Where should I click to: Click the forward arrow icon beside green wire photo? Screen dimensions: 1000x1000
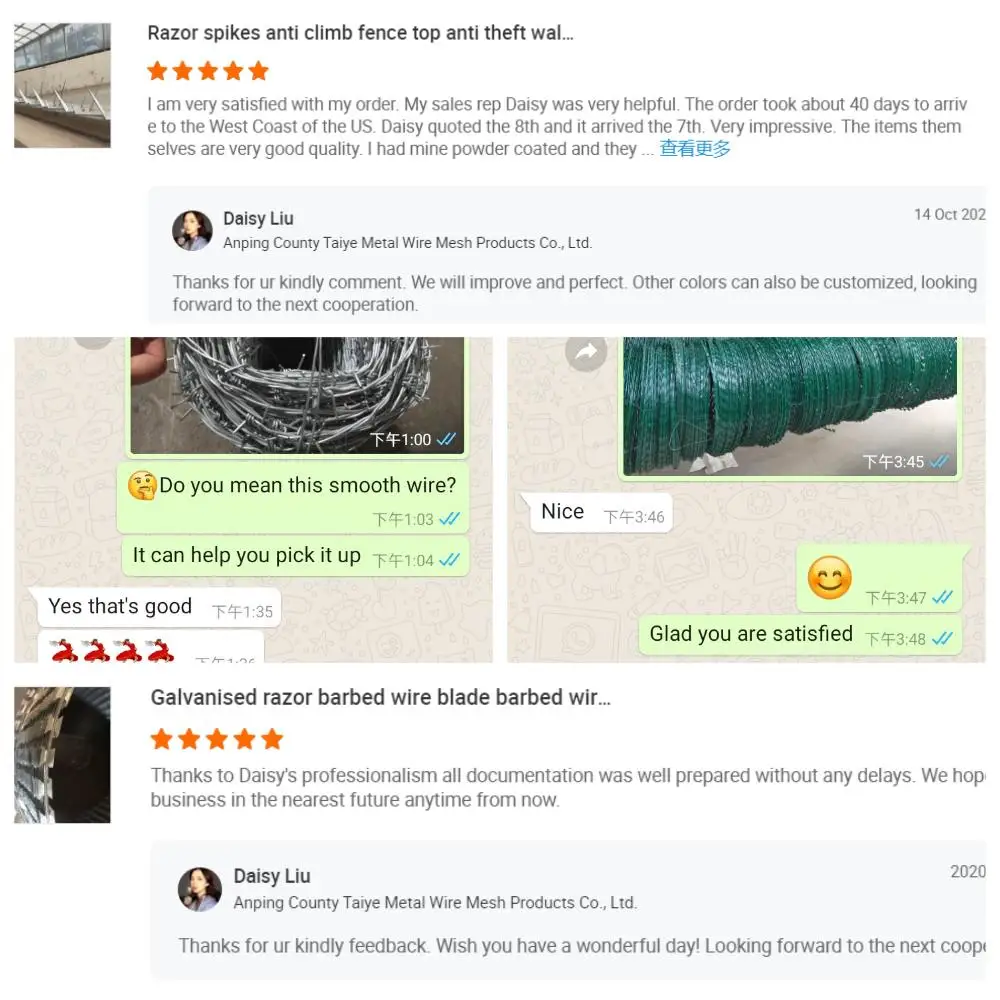pos(585,351)
